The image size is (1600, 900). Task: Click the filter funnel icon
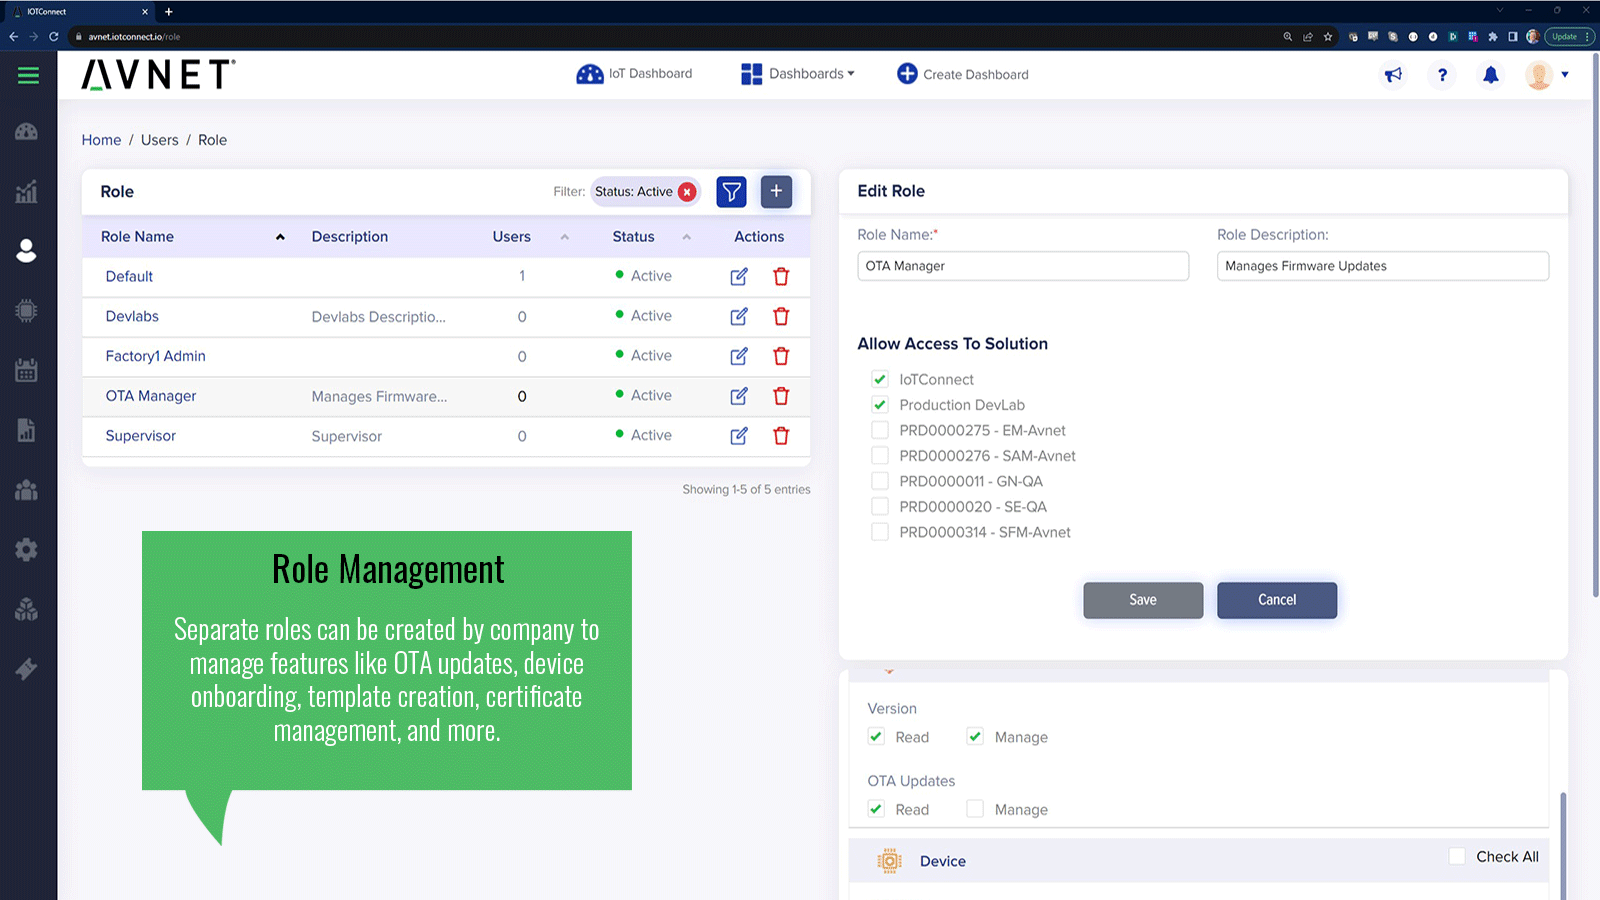[x=731, y=192]
